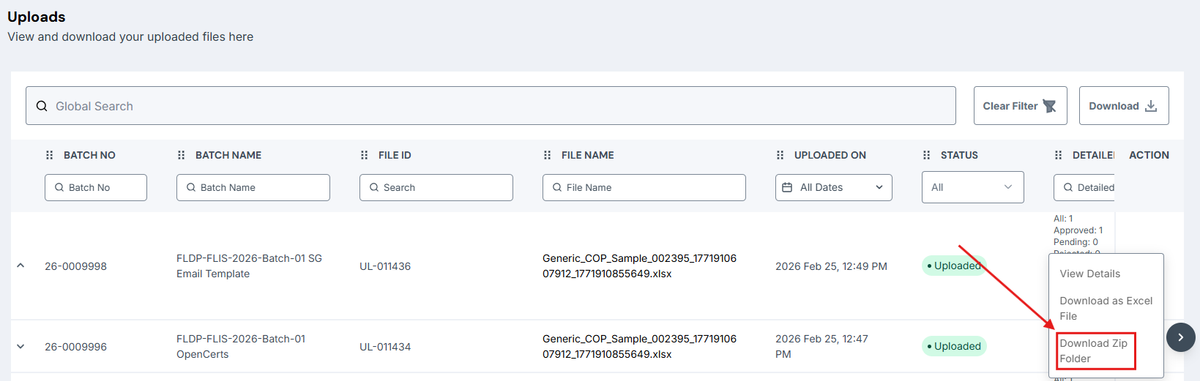Click upload date 2026 Feb 25, 12:49 PM
The height and width of the screenshot is (381, 1200).
832,266
